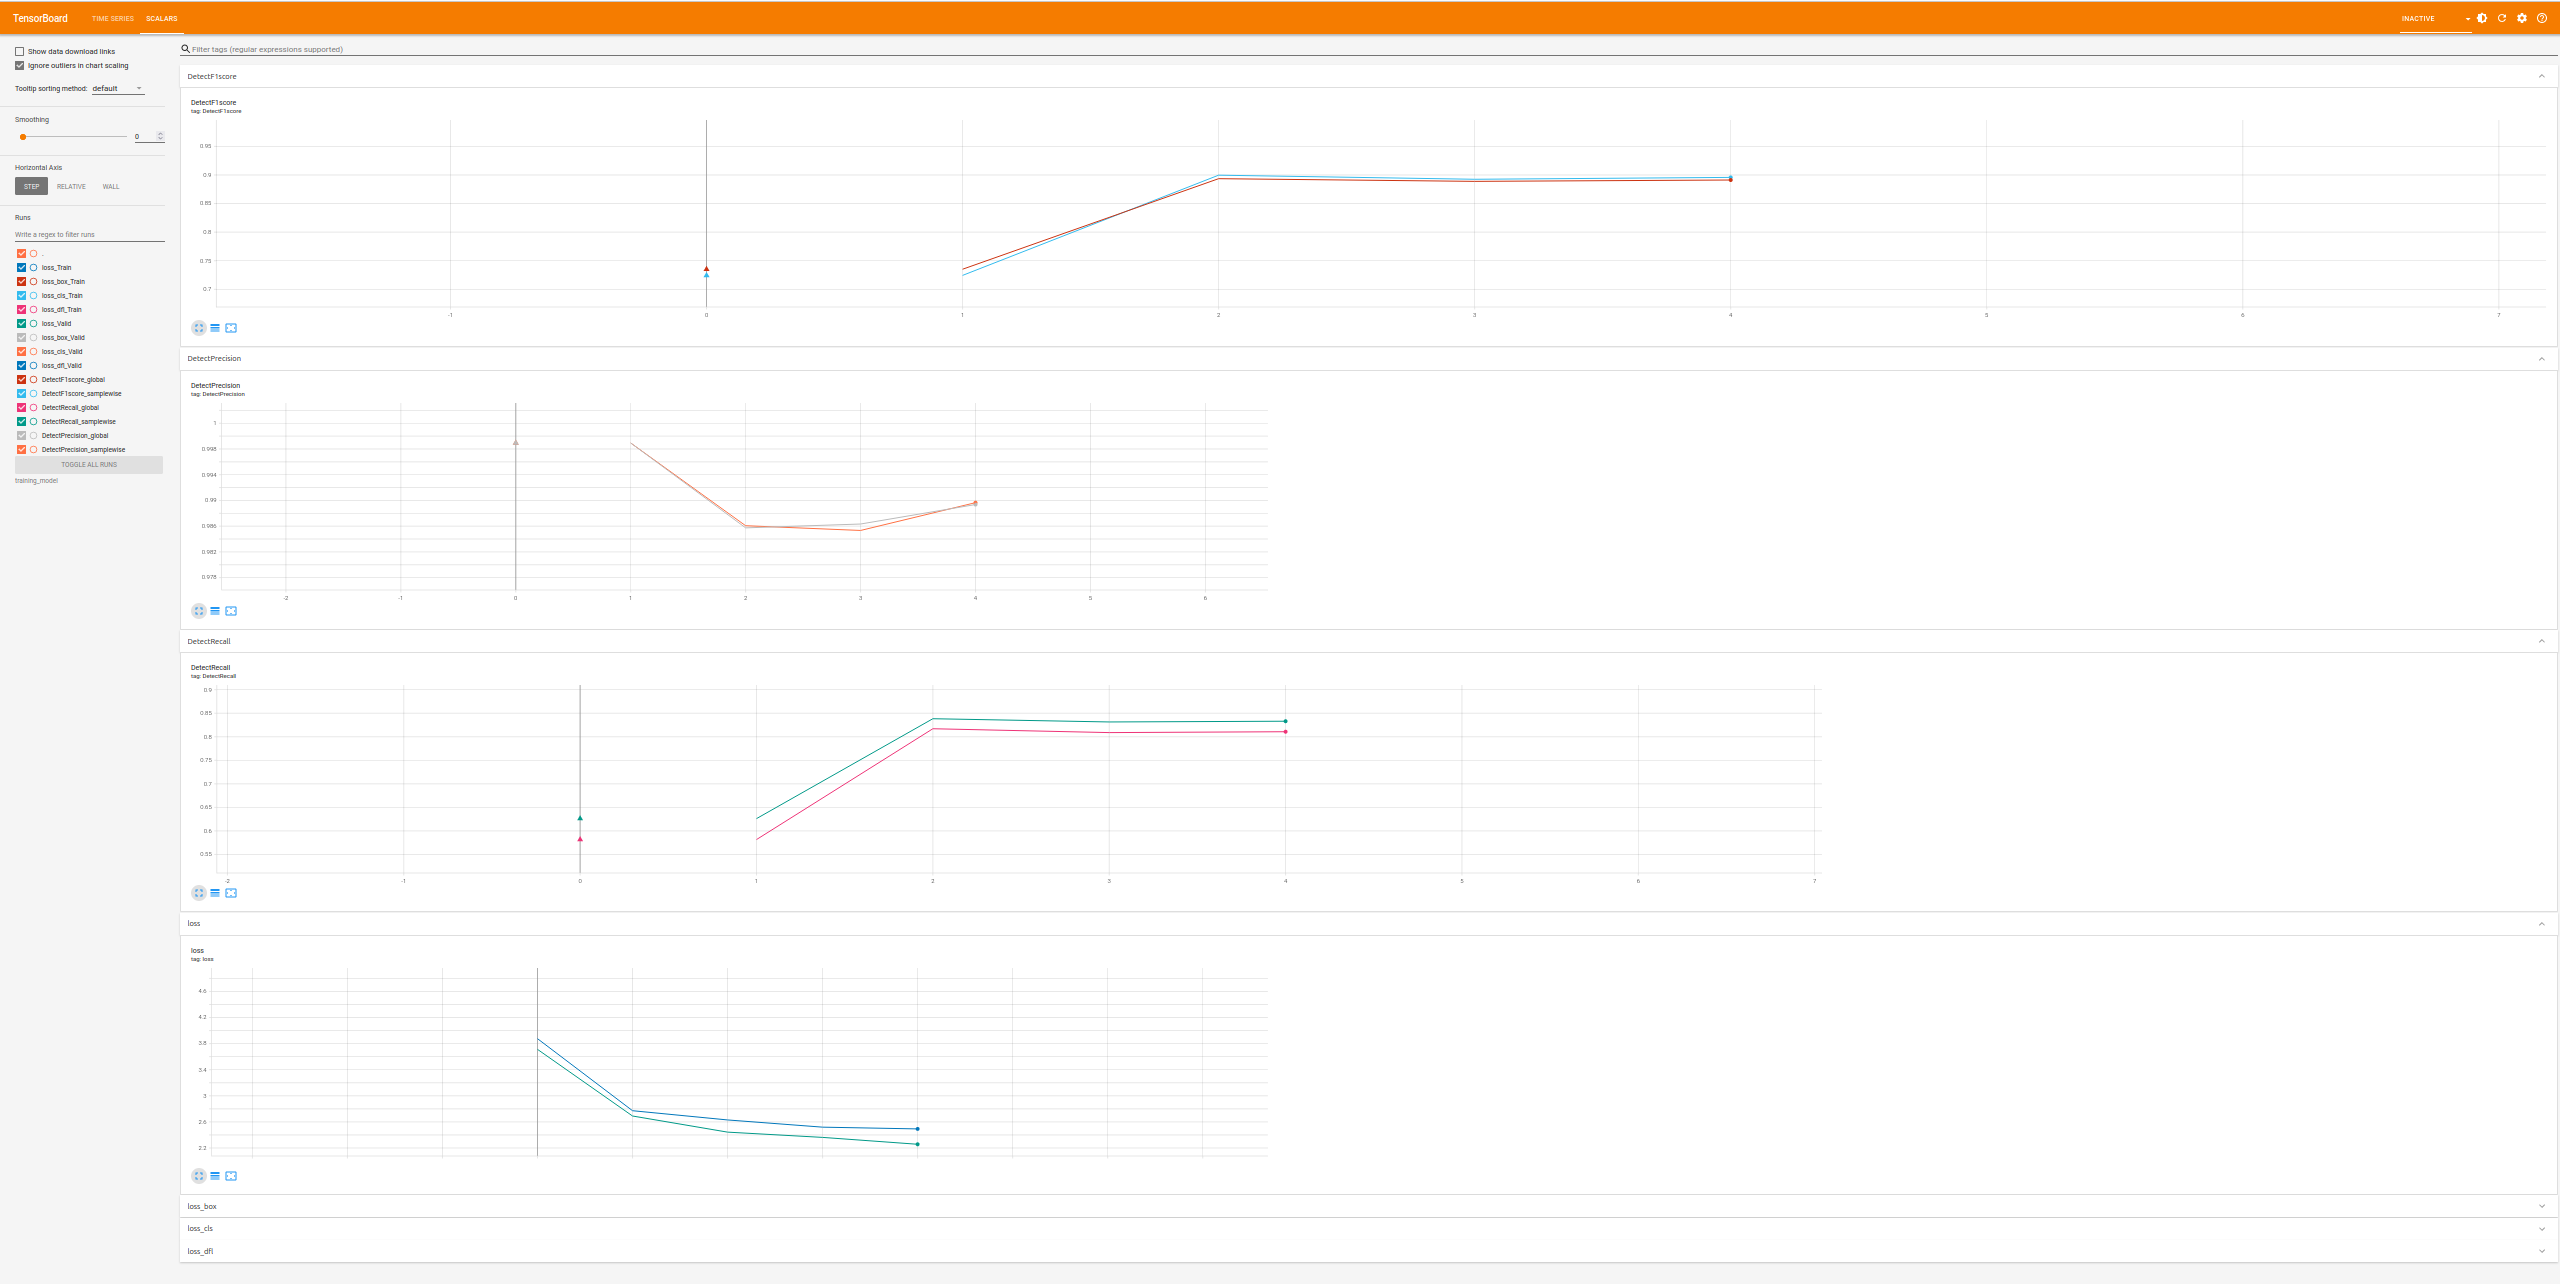Set horizontal axis to WALL
2560x1284 pixels.
(111, 186)
